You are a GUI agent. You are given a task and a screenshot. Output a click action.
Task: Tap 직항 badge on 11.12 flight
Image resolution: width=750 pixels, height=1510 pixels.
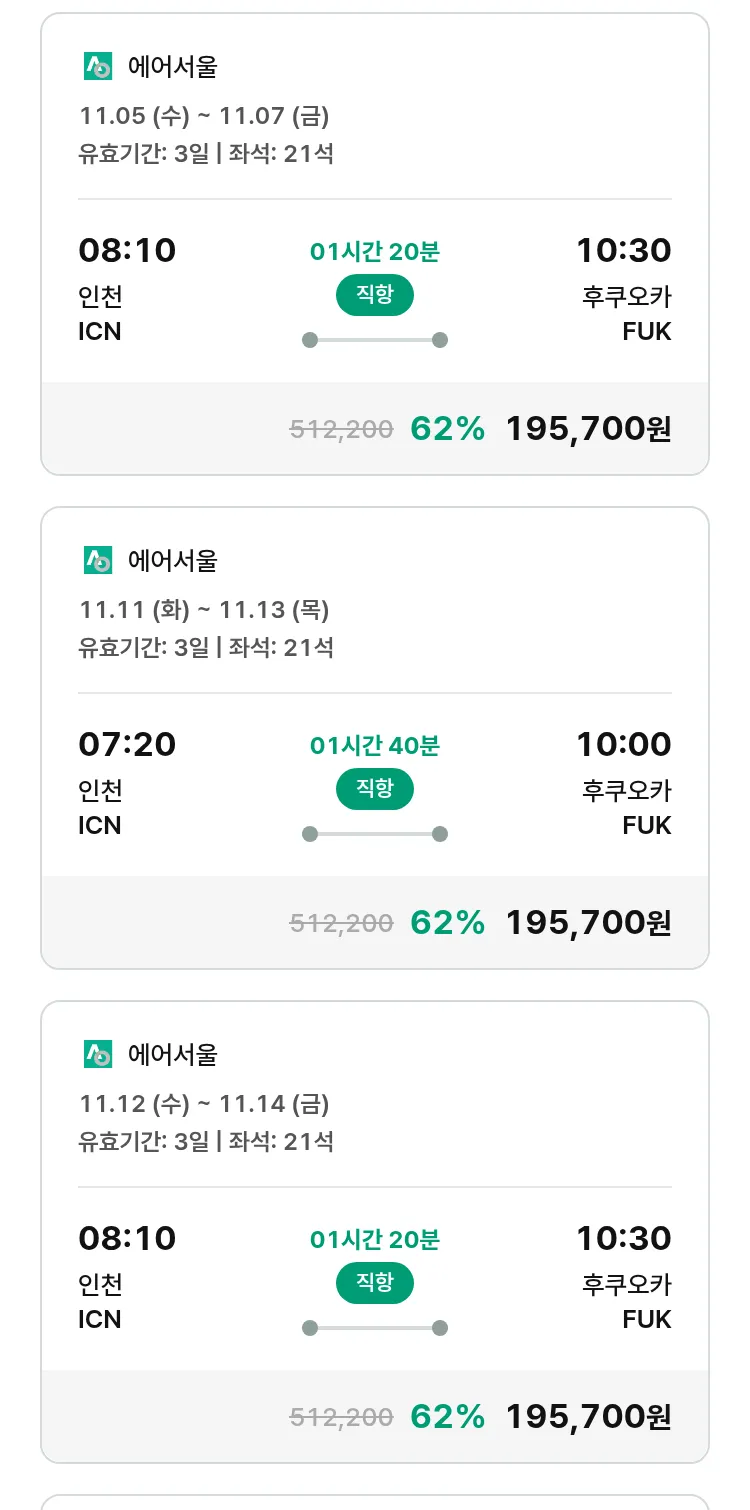[374, 1284]
